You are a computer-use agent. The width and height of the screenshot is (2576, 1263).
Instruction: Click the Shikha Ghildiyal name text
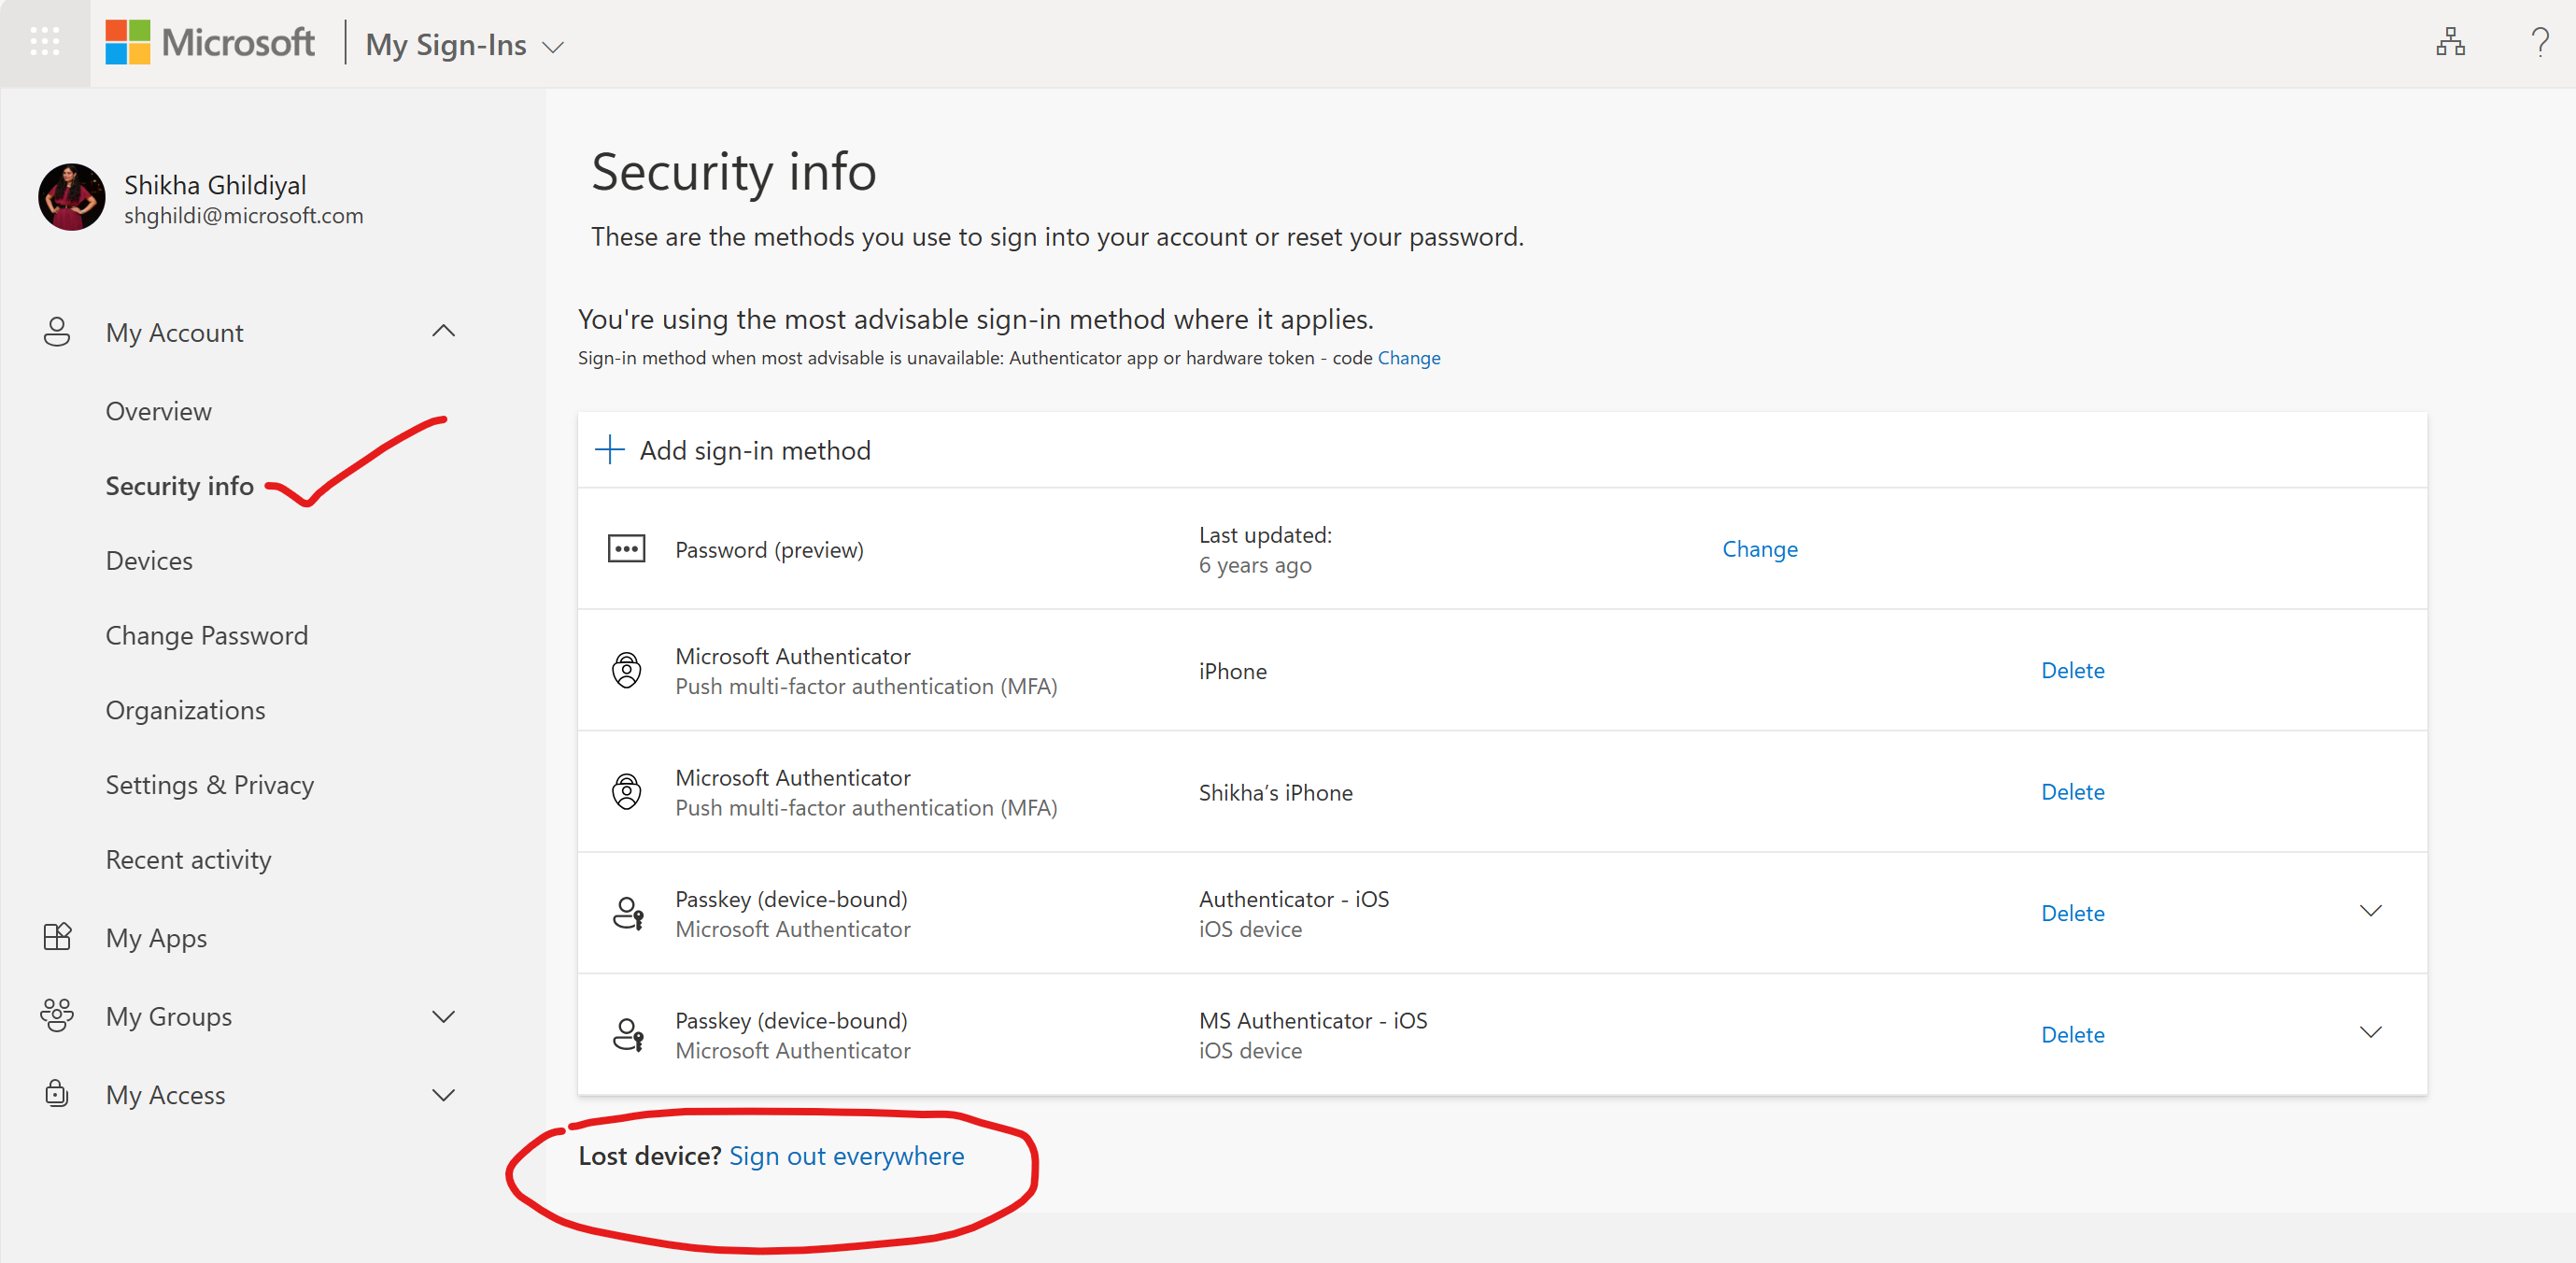[215, 185]
